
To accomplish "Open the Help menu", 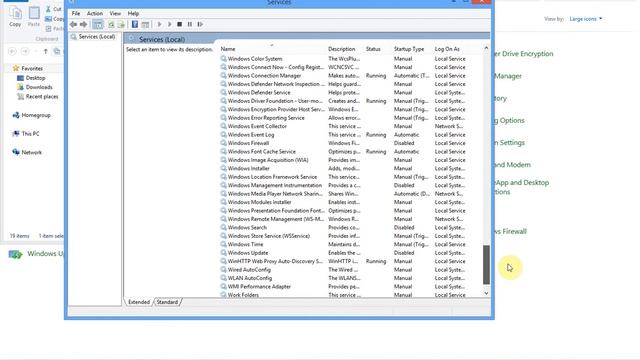I will (133, 13).
